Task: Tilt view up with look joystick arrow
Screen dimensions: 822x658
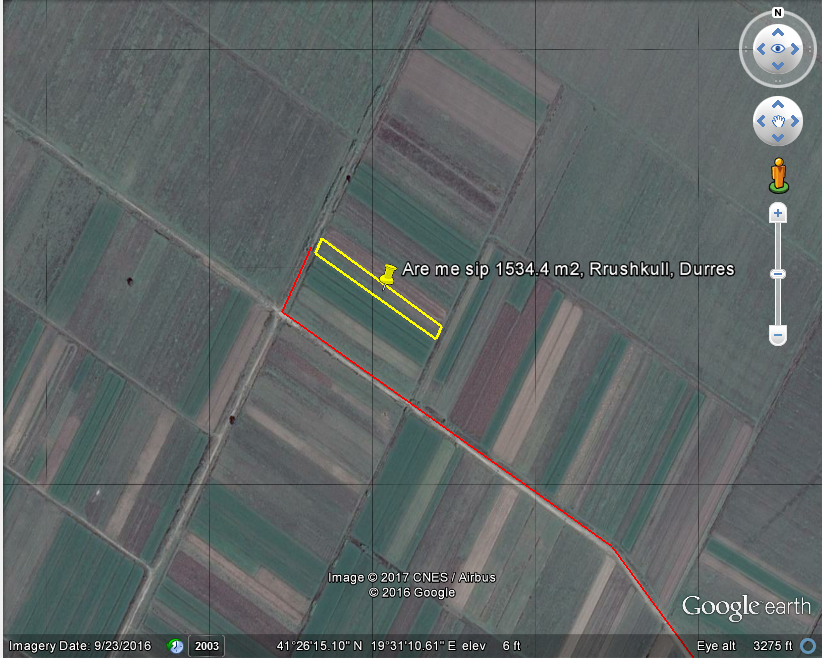Action: pos(778,33)
